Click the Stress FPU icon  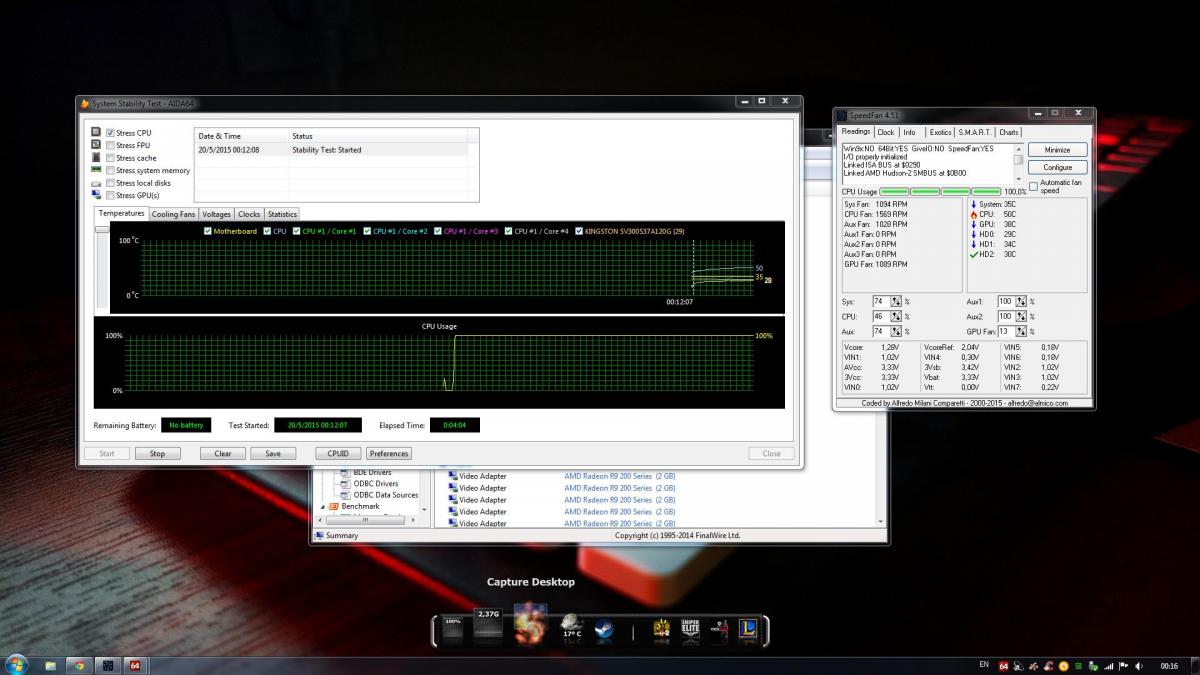pos(96,146)
